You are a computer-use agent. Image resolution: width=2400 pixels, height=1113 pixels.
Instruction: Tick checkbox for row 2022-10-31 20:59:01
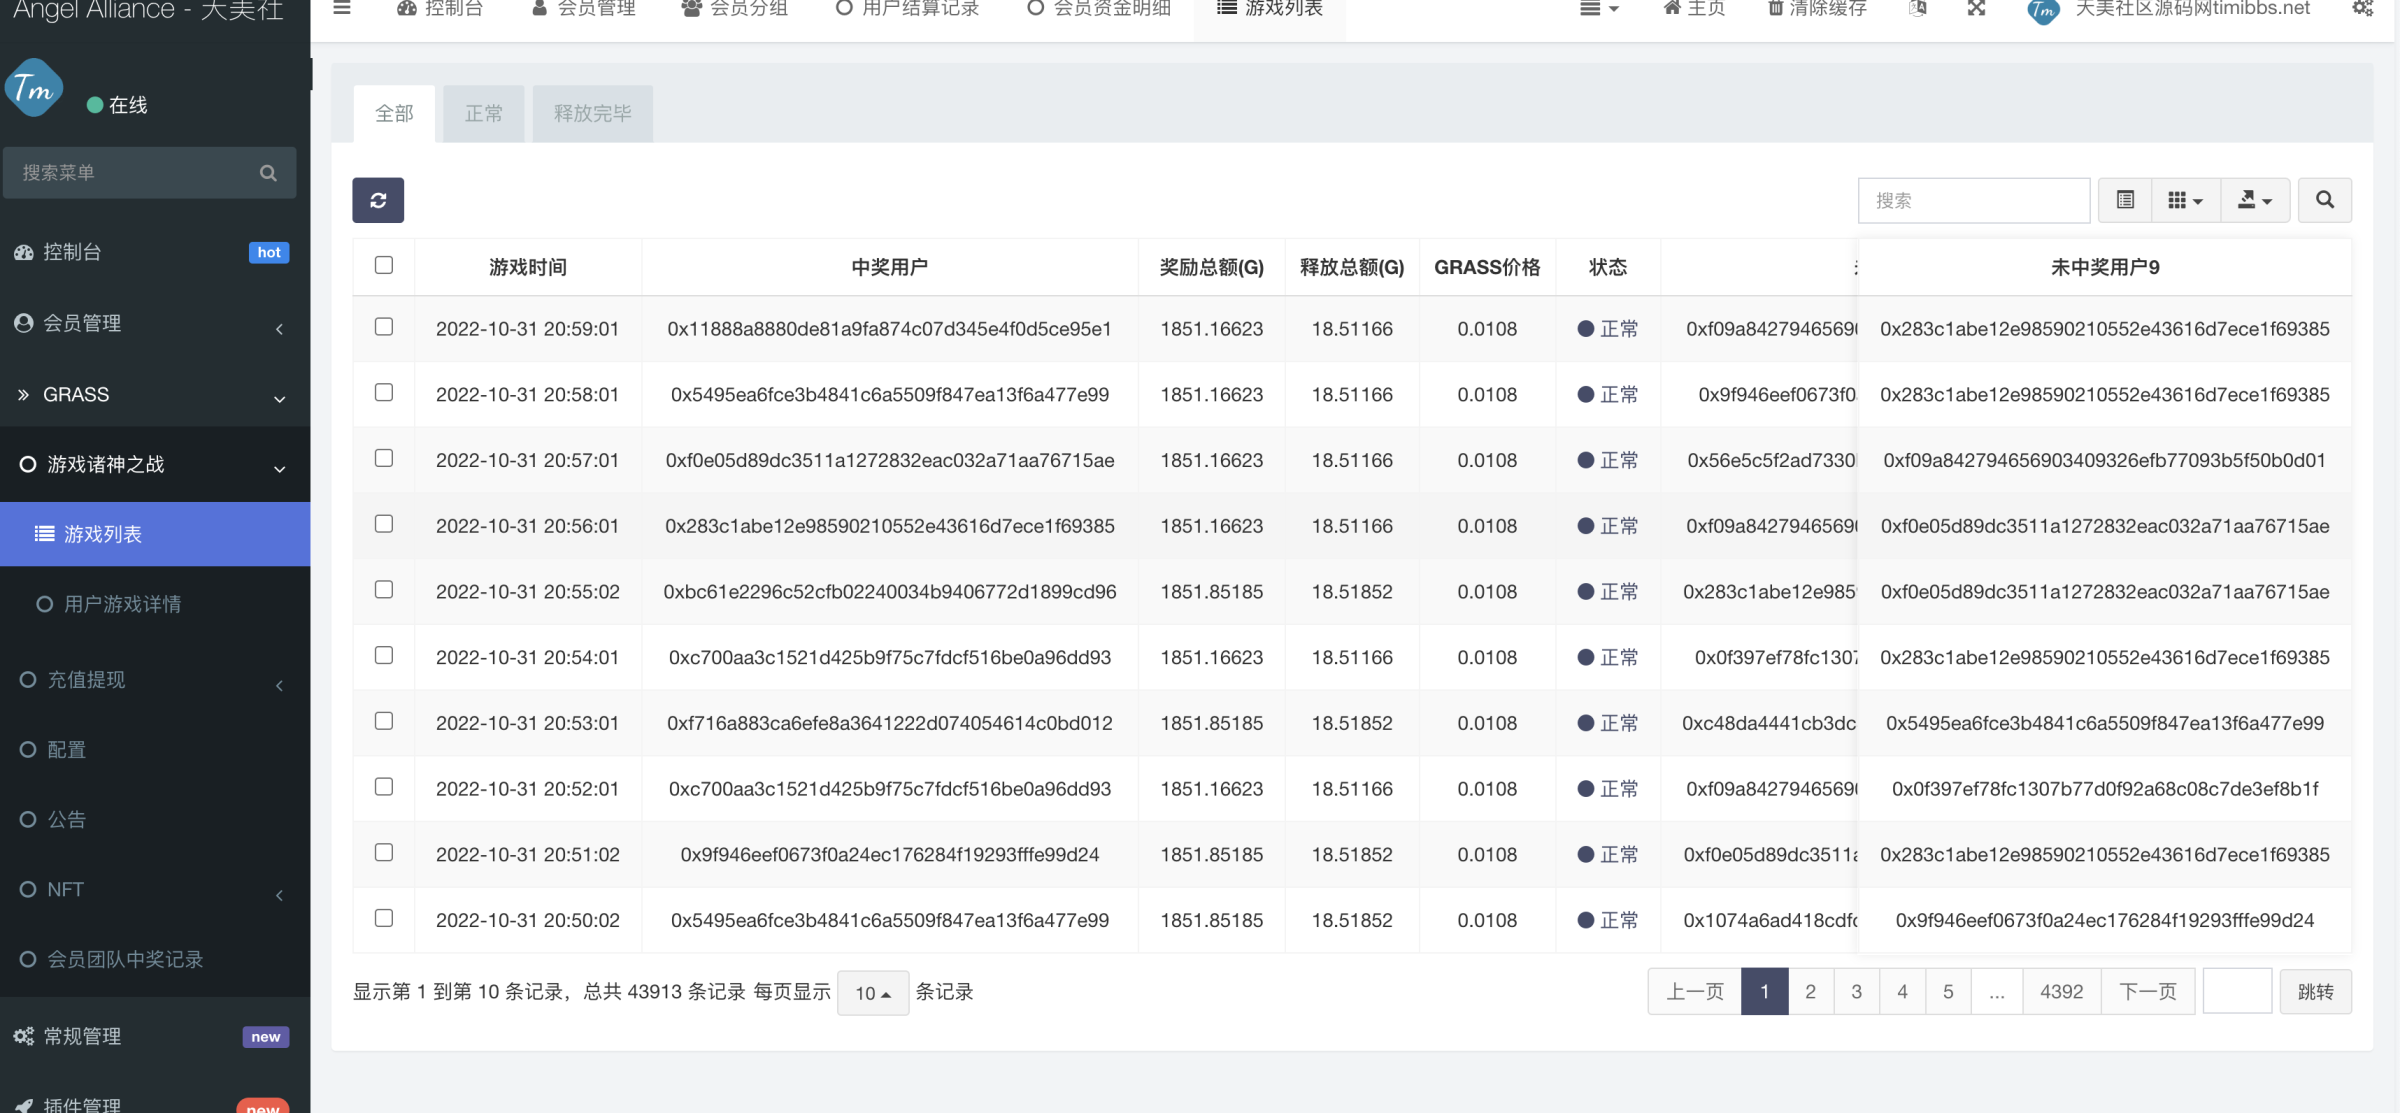pyautogui.click(x=384, y=327)
